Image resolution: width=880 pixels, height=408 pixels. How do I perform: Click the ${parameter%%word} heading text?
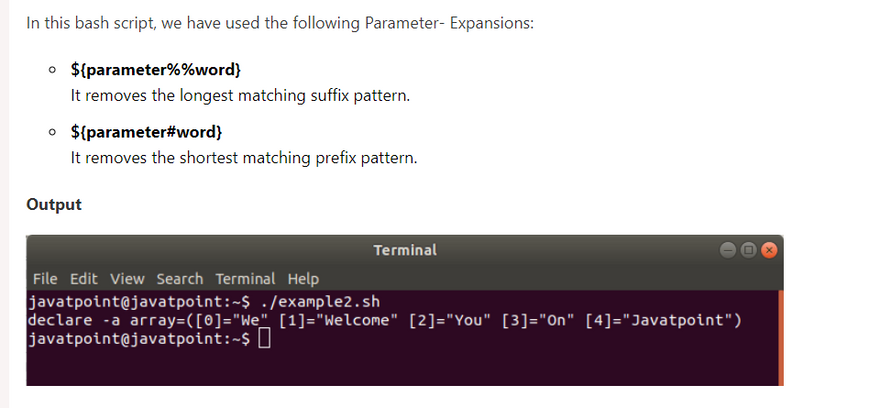tap(155, 71)
